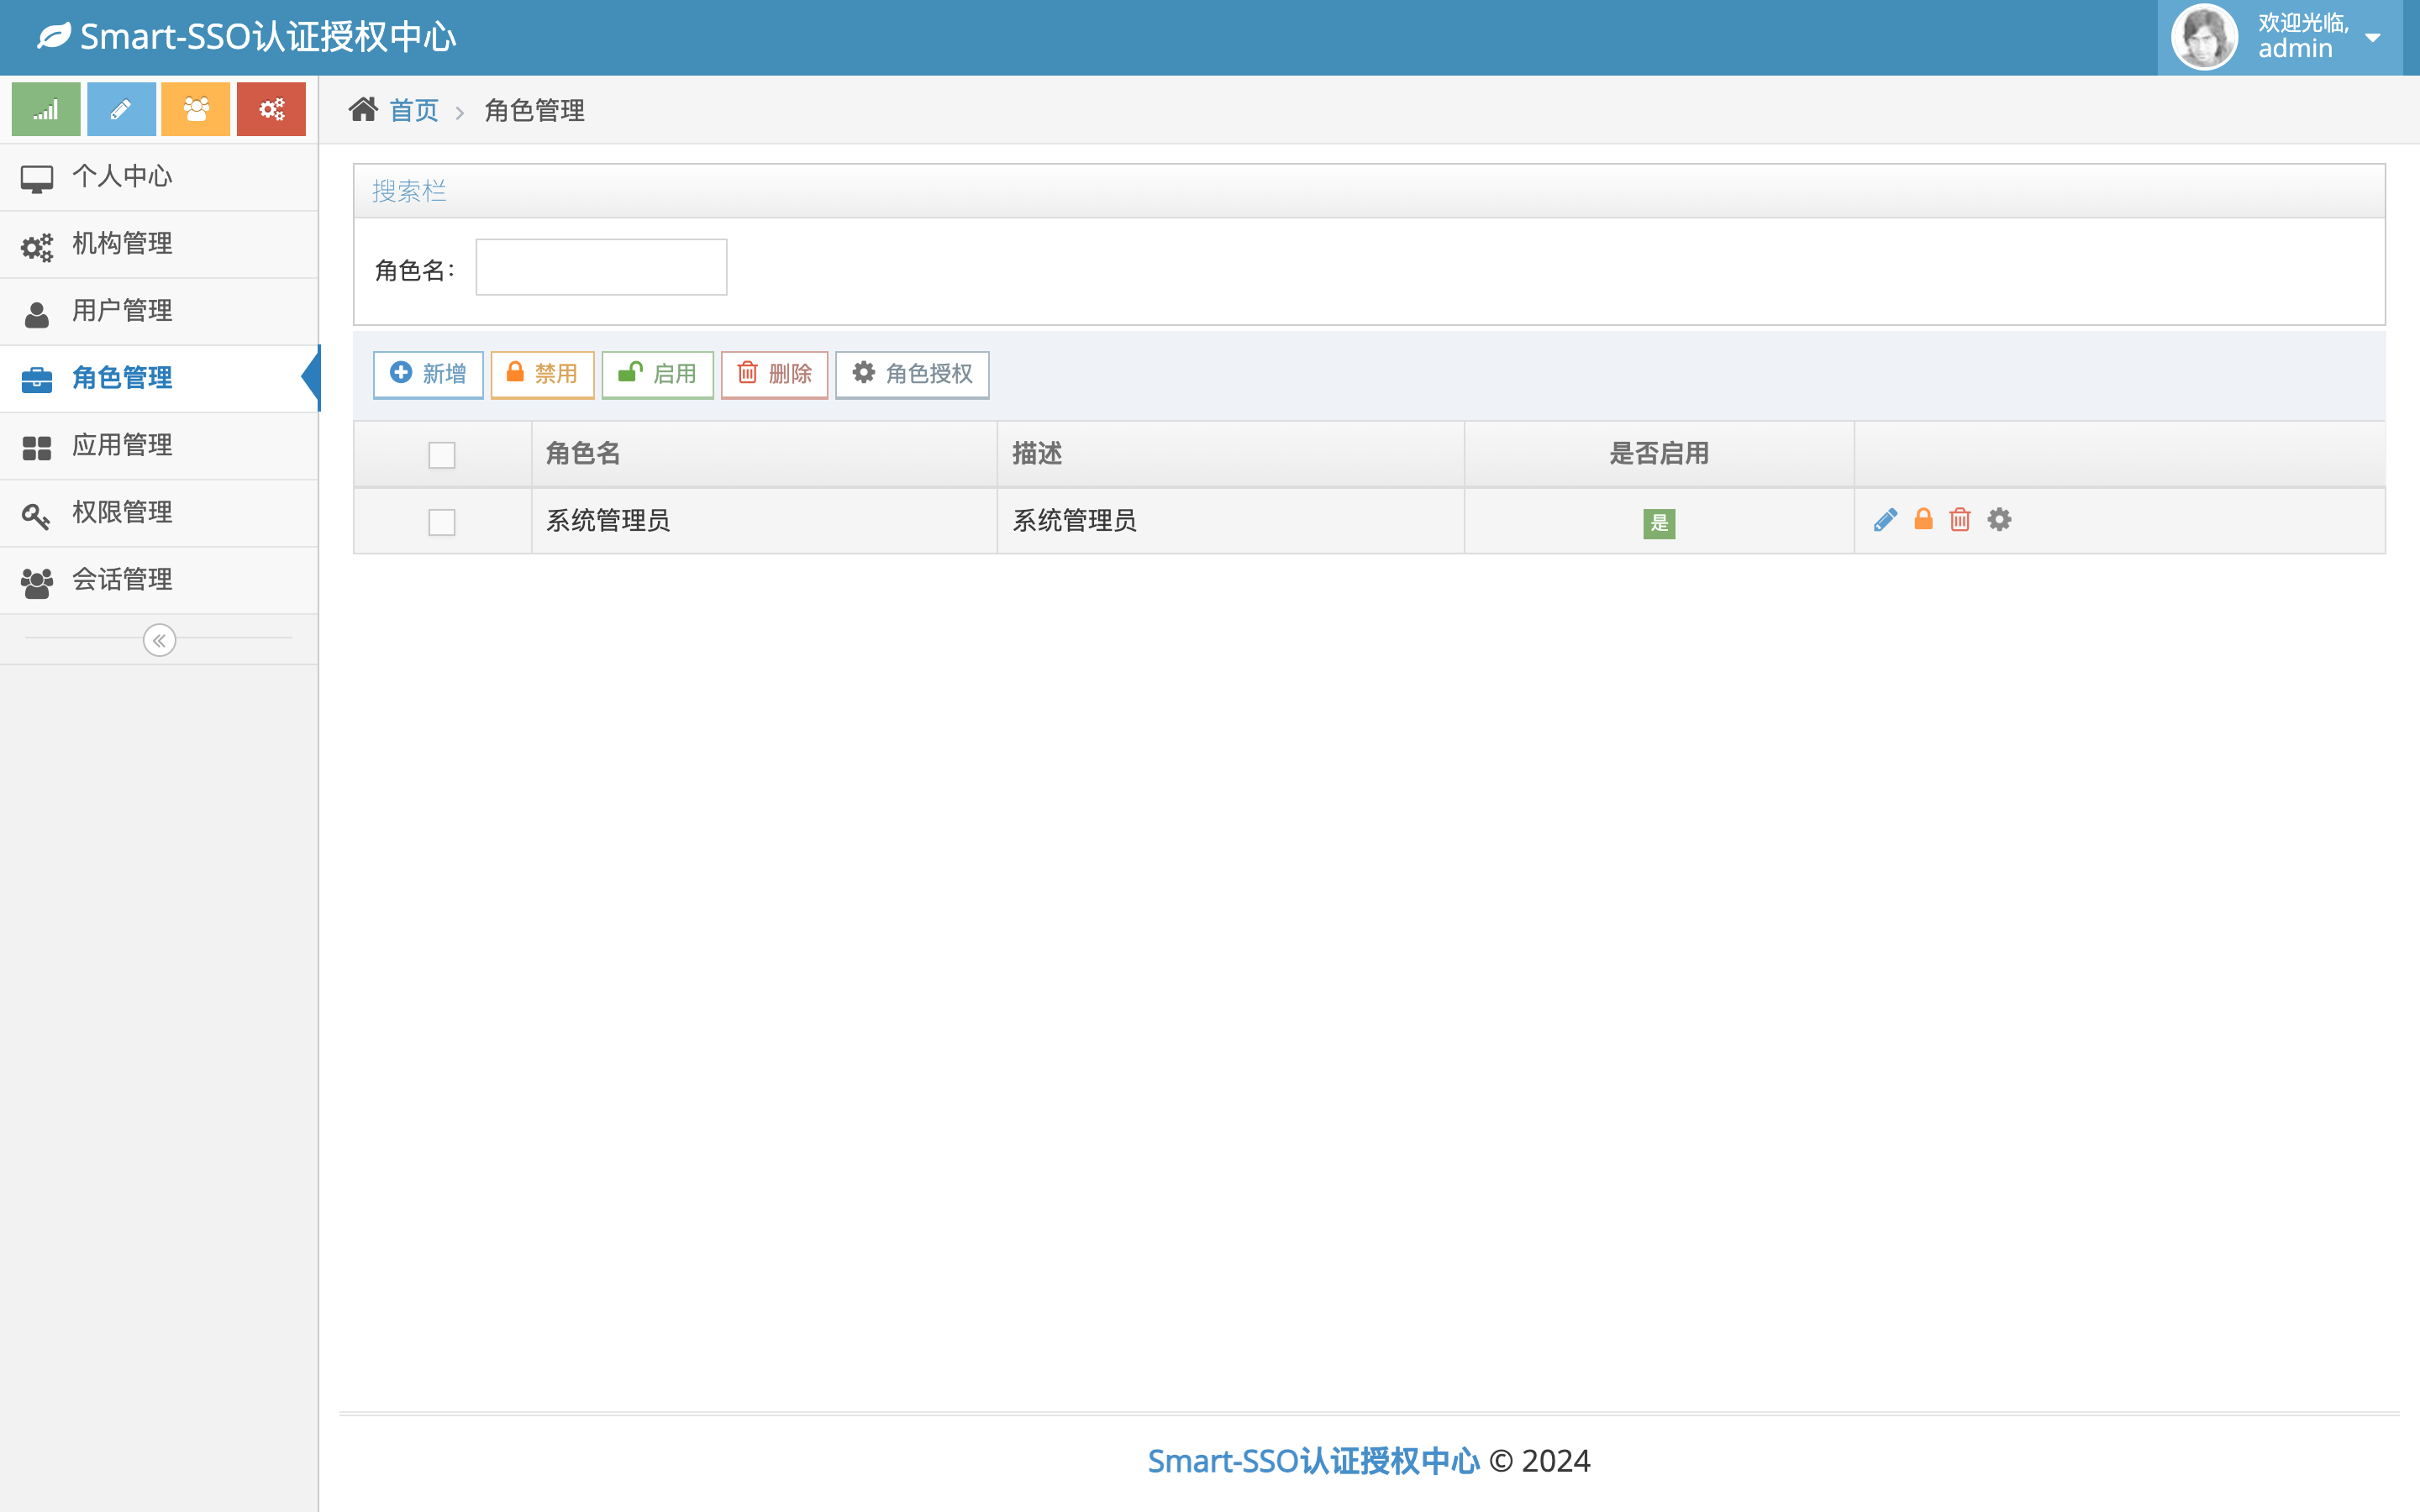Click the 启用 button
Screen dimensions: 2420x1512
pyautogui.click(x=657, y=374)
